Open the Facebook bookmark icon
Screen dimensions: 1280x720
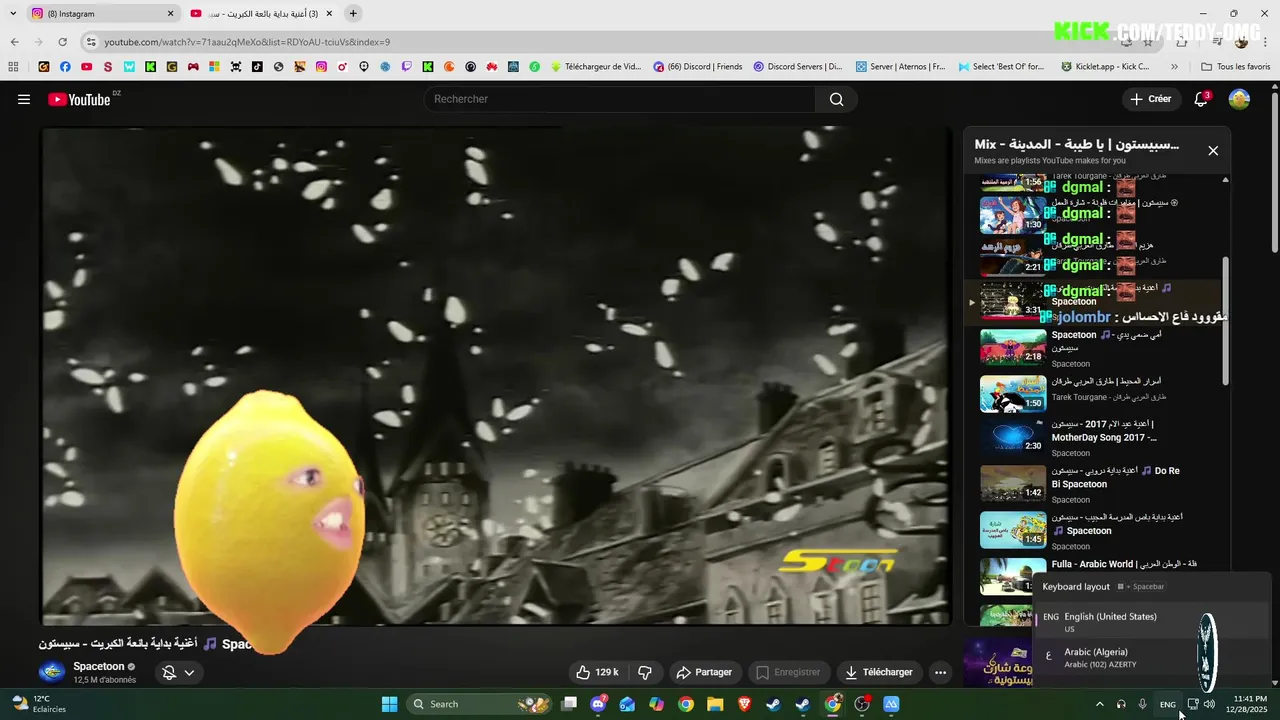pyautogui.click(x=65, y=67)
